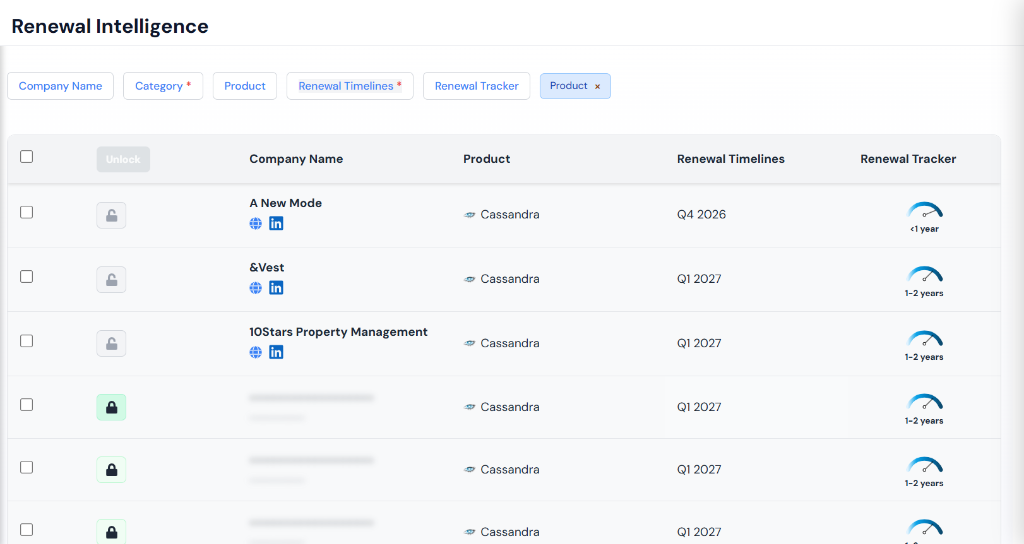Click the Company Name column header
The height and width of the screenshot is (544, 1024).
296,159
